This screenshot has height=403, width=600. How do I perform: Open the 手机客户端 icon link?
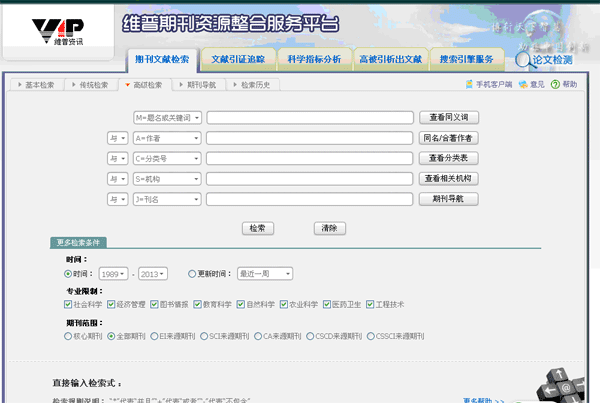469,84
